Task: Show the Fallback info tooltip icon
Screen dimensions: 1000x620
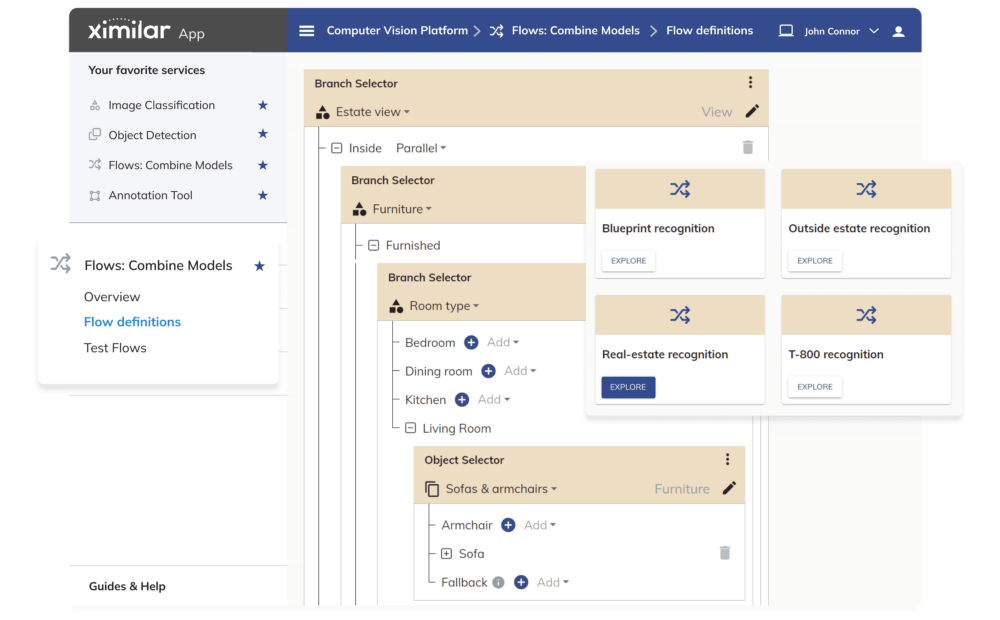Action: pyautogui.click(x=499, y=582)
